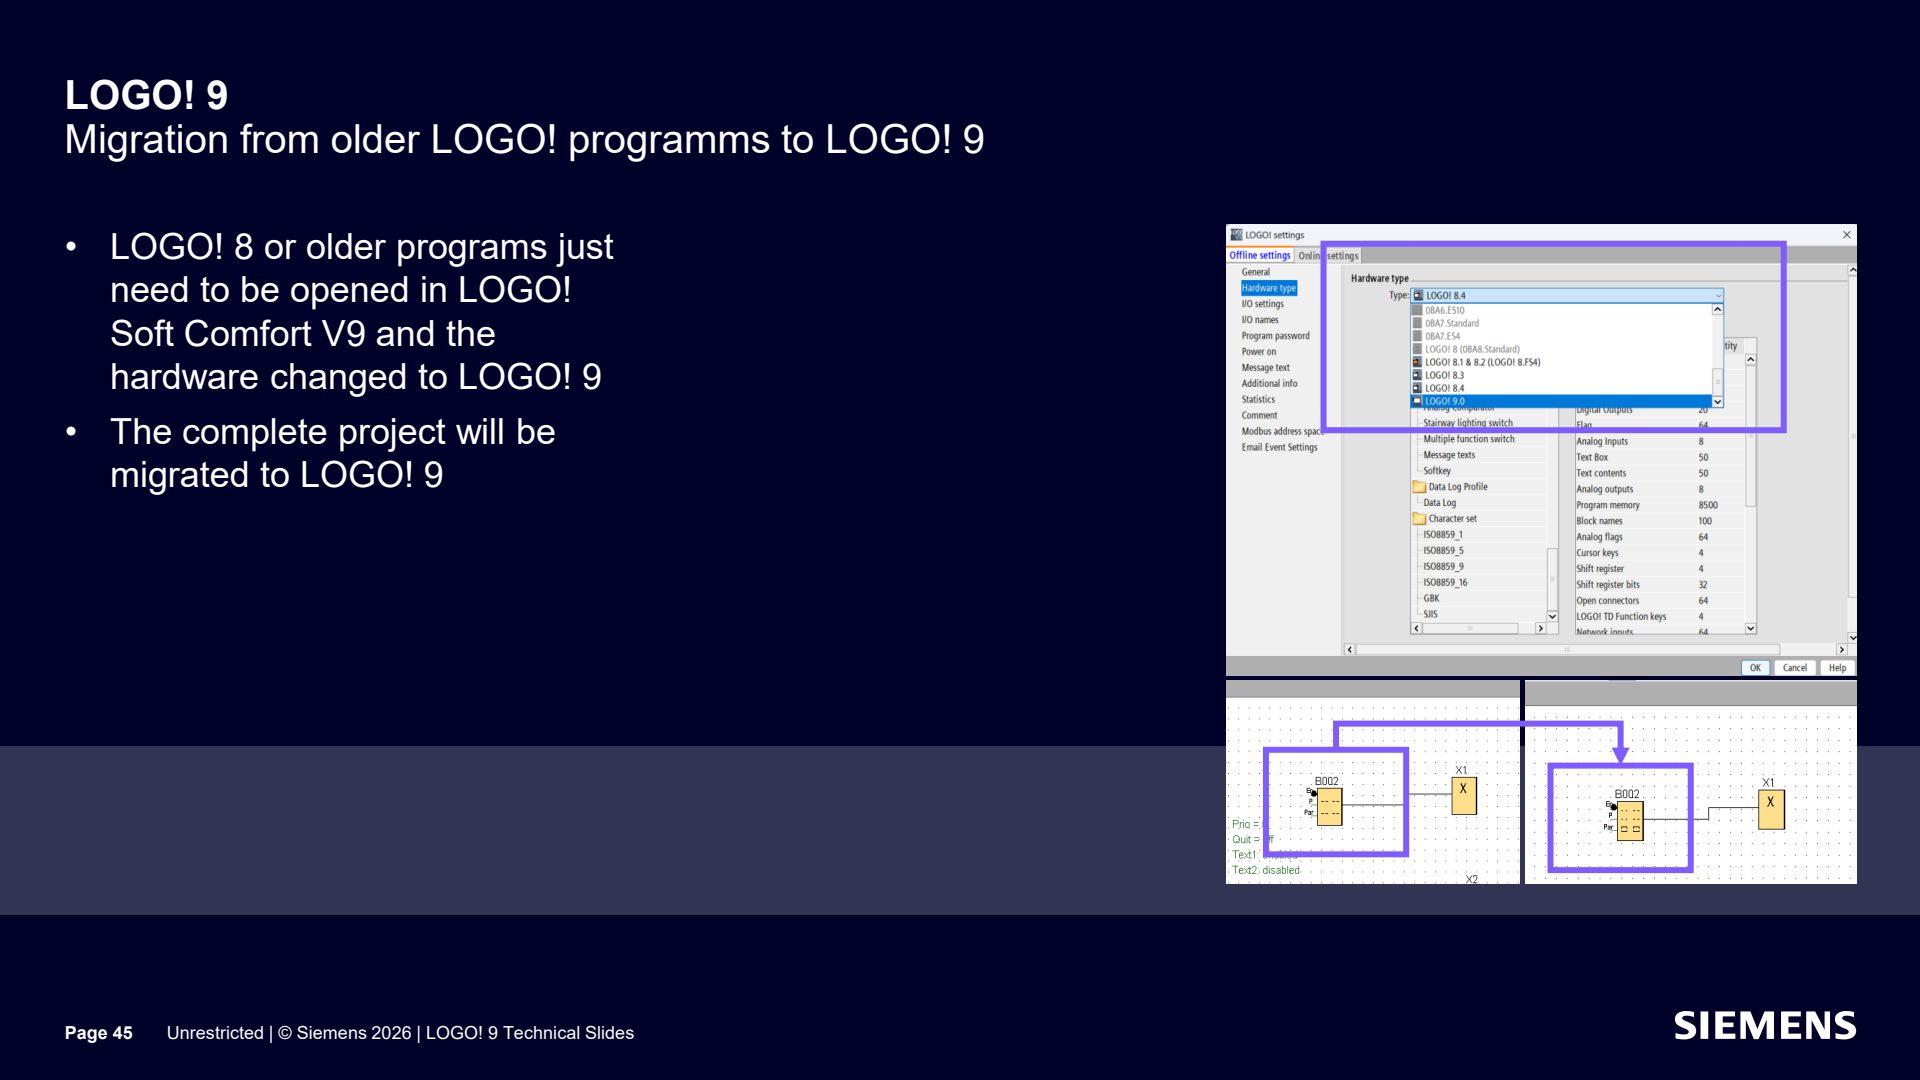
Task: Open Comment in the sidebar
Action: click(1260, 416)
